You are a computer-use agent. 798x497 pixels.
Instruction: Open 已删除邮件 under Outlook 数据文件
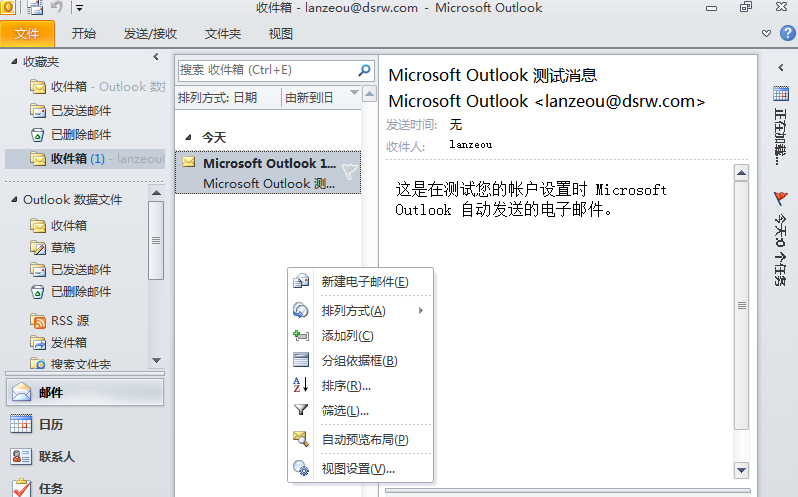tap(70, 291)
